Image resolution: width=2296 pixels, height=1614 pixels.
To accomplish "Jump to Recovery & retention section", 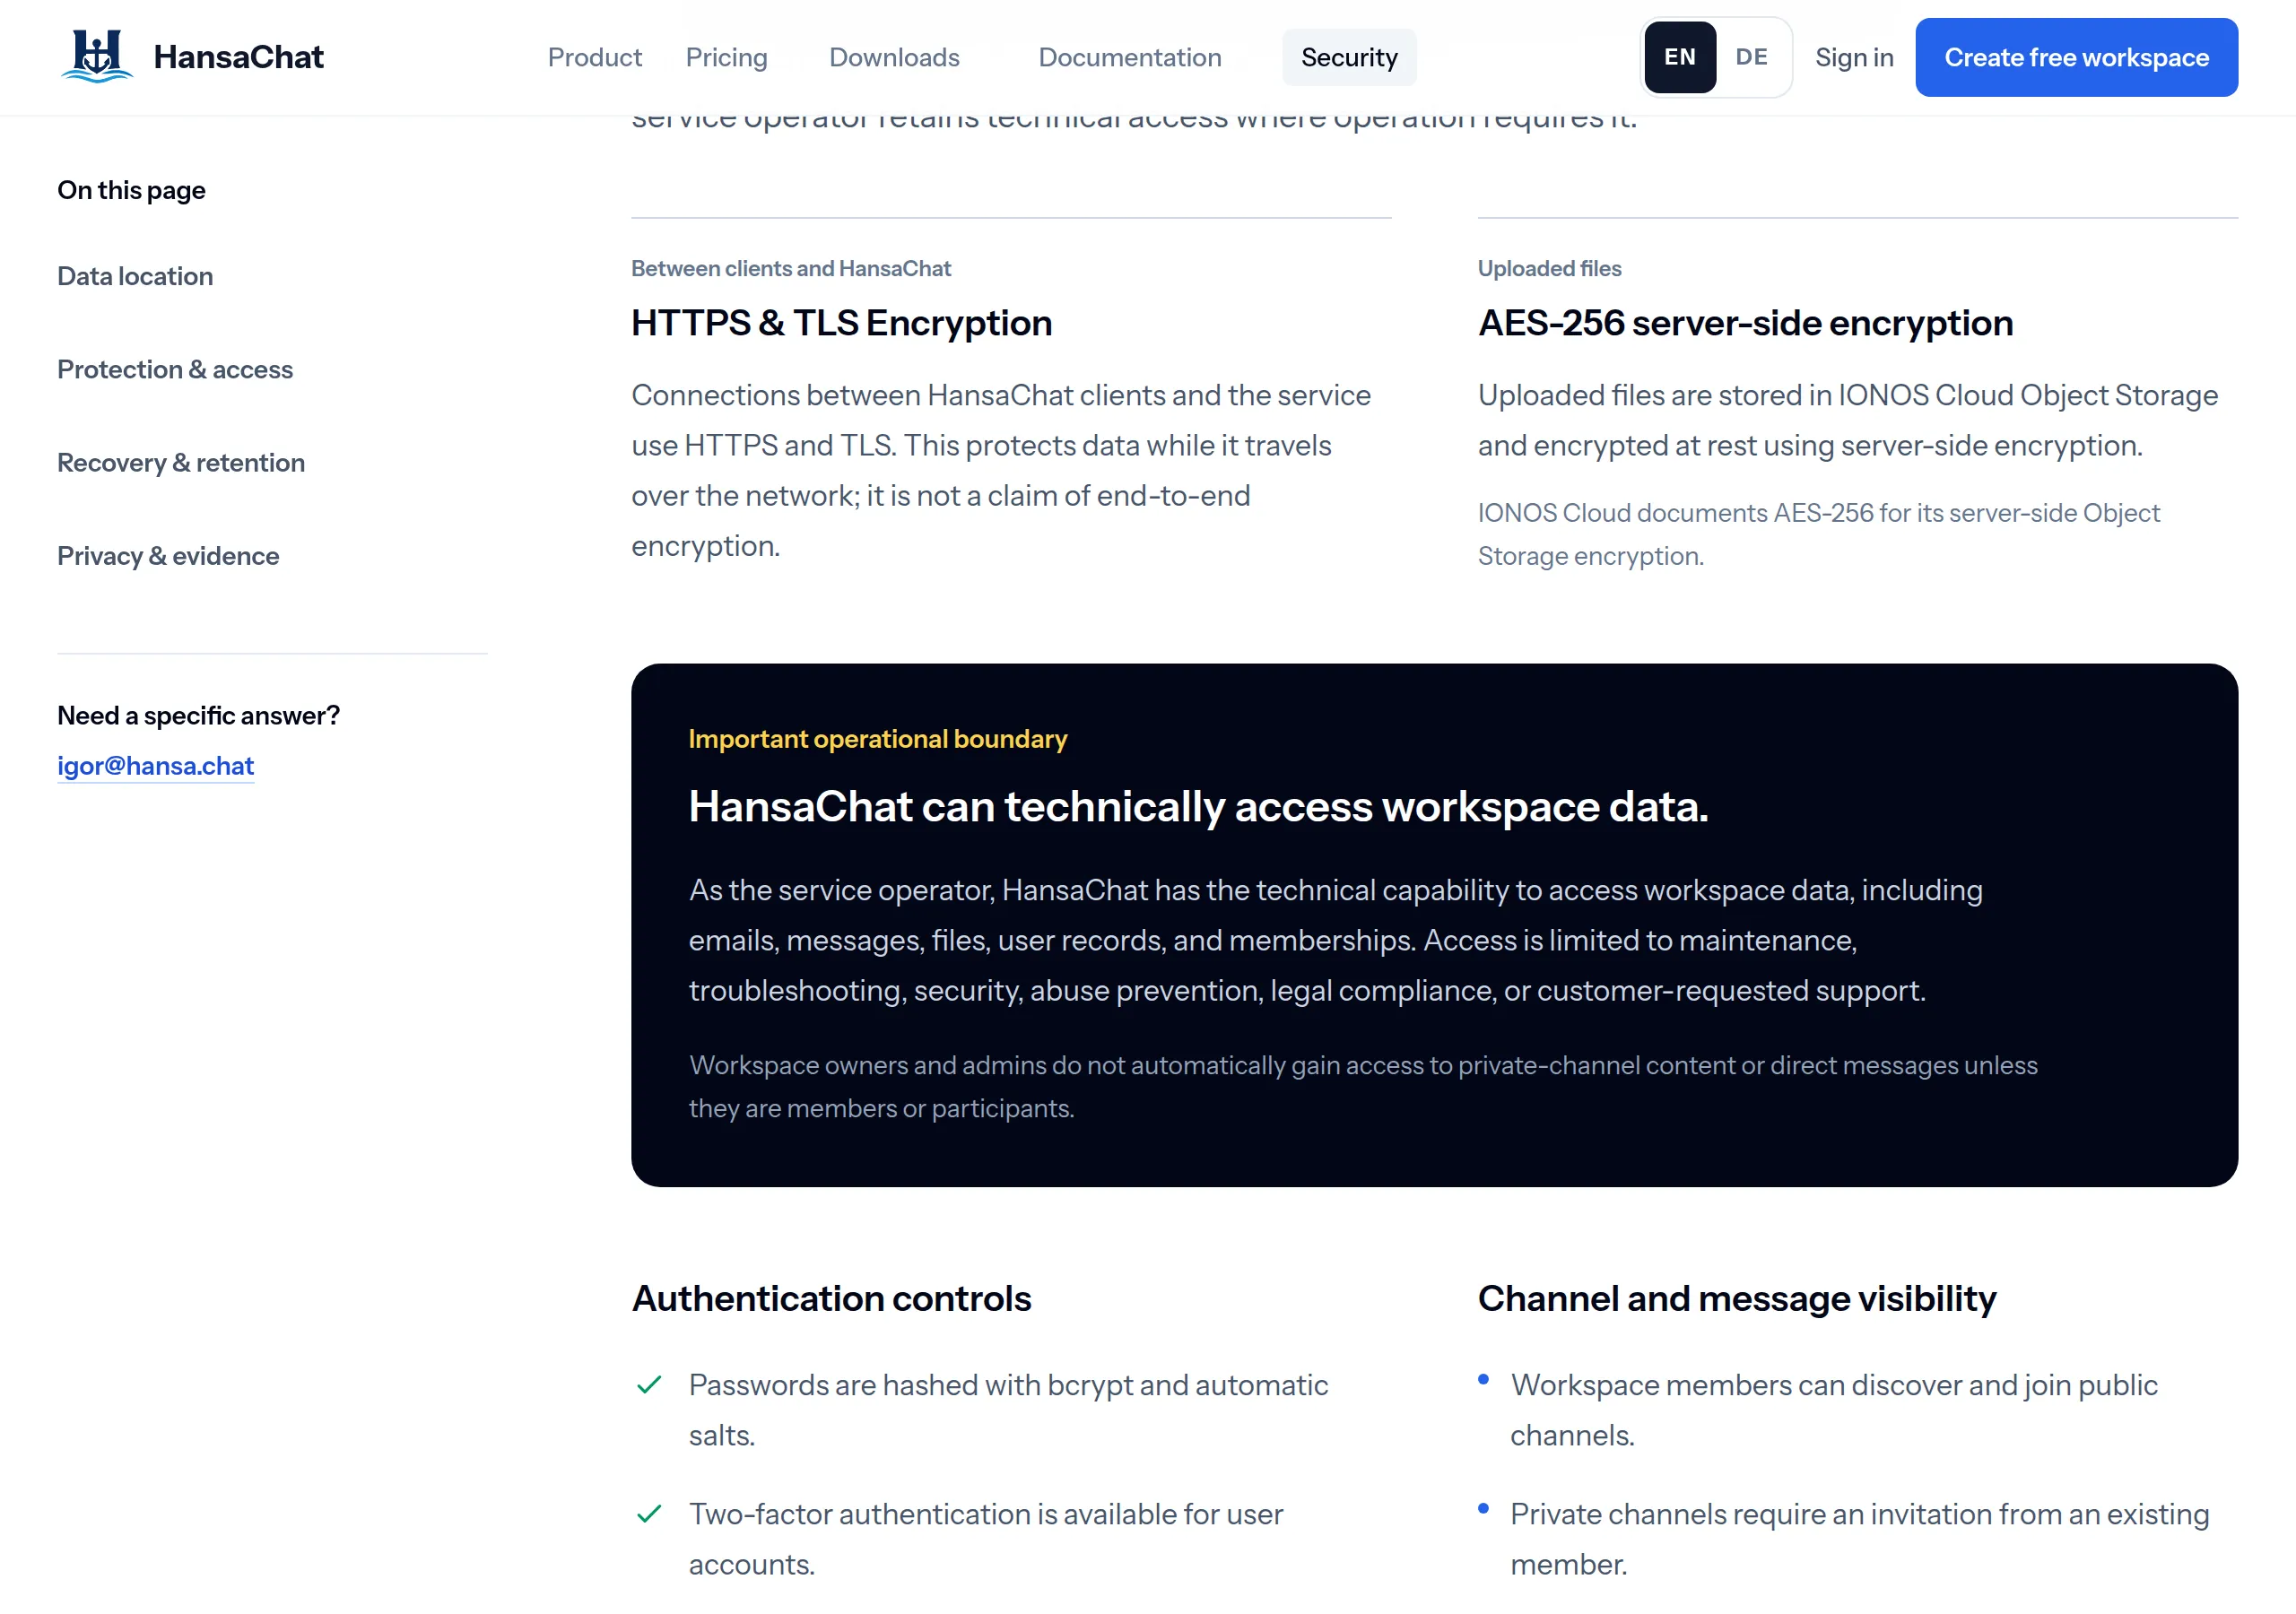I will 181,462.
